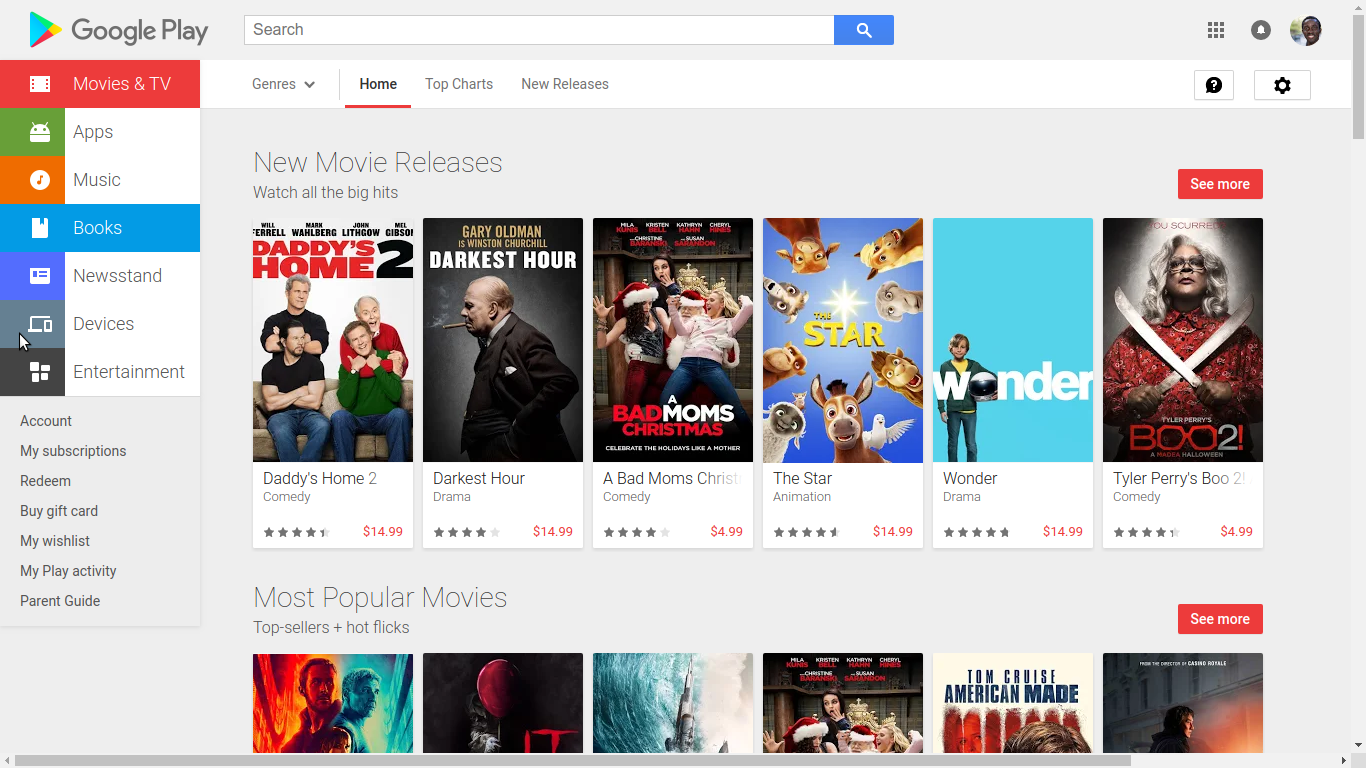Select the Music sidebar icon
This screenshot has width=1366, height=768.
click(40, 180)
